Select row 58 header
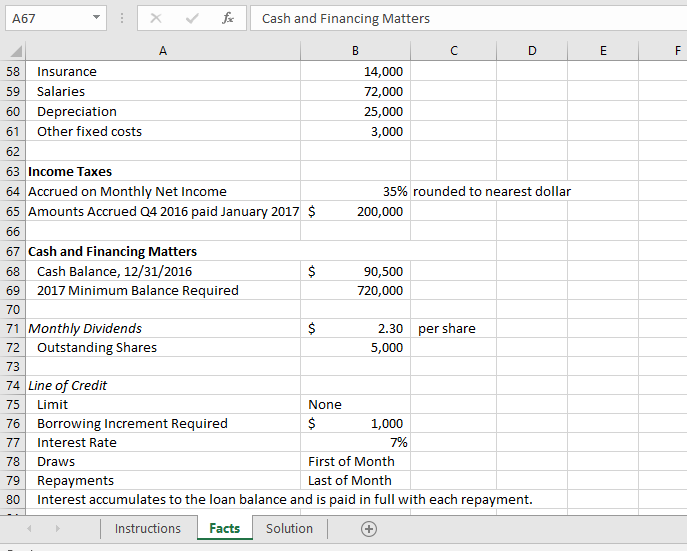The width and height of the screenshot is (687, 551). pos(13,71)
